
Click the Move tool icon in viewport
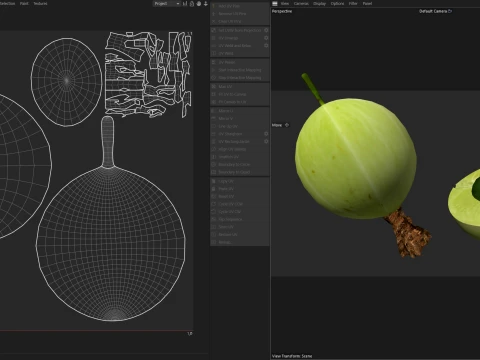pos(287,125)
